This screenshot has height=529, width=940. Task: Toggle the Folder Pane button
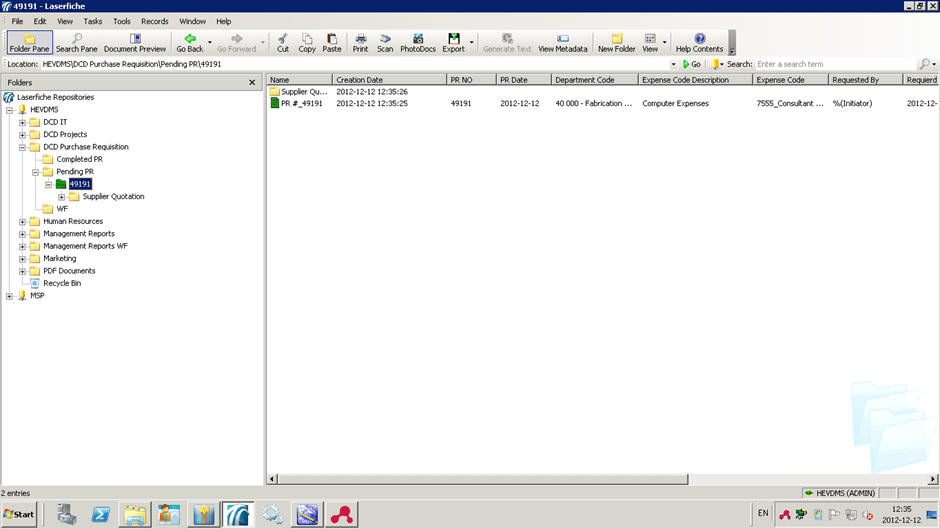[x=29, y=43]
